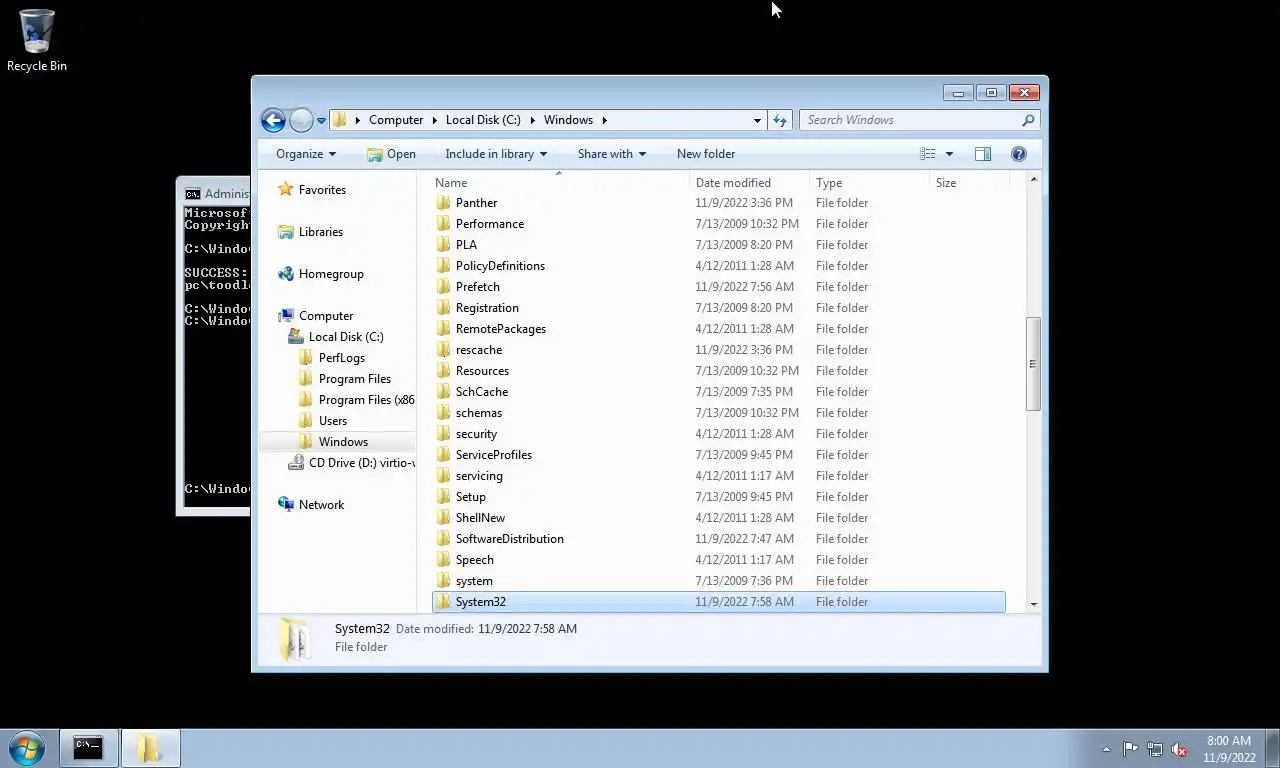Screen dimensions: 1280x768
Task: Select the Speech folder name
Action: coord(475,560)
